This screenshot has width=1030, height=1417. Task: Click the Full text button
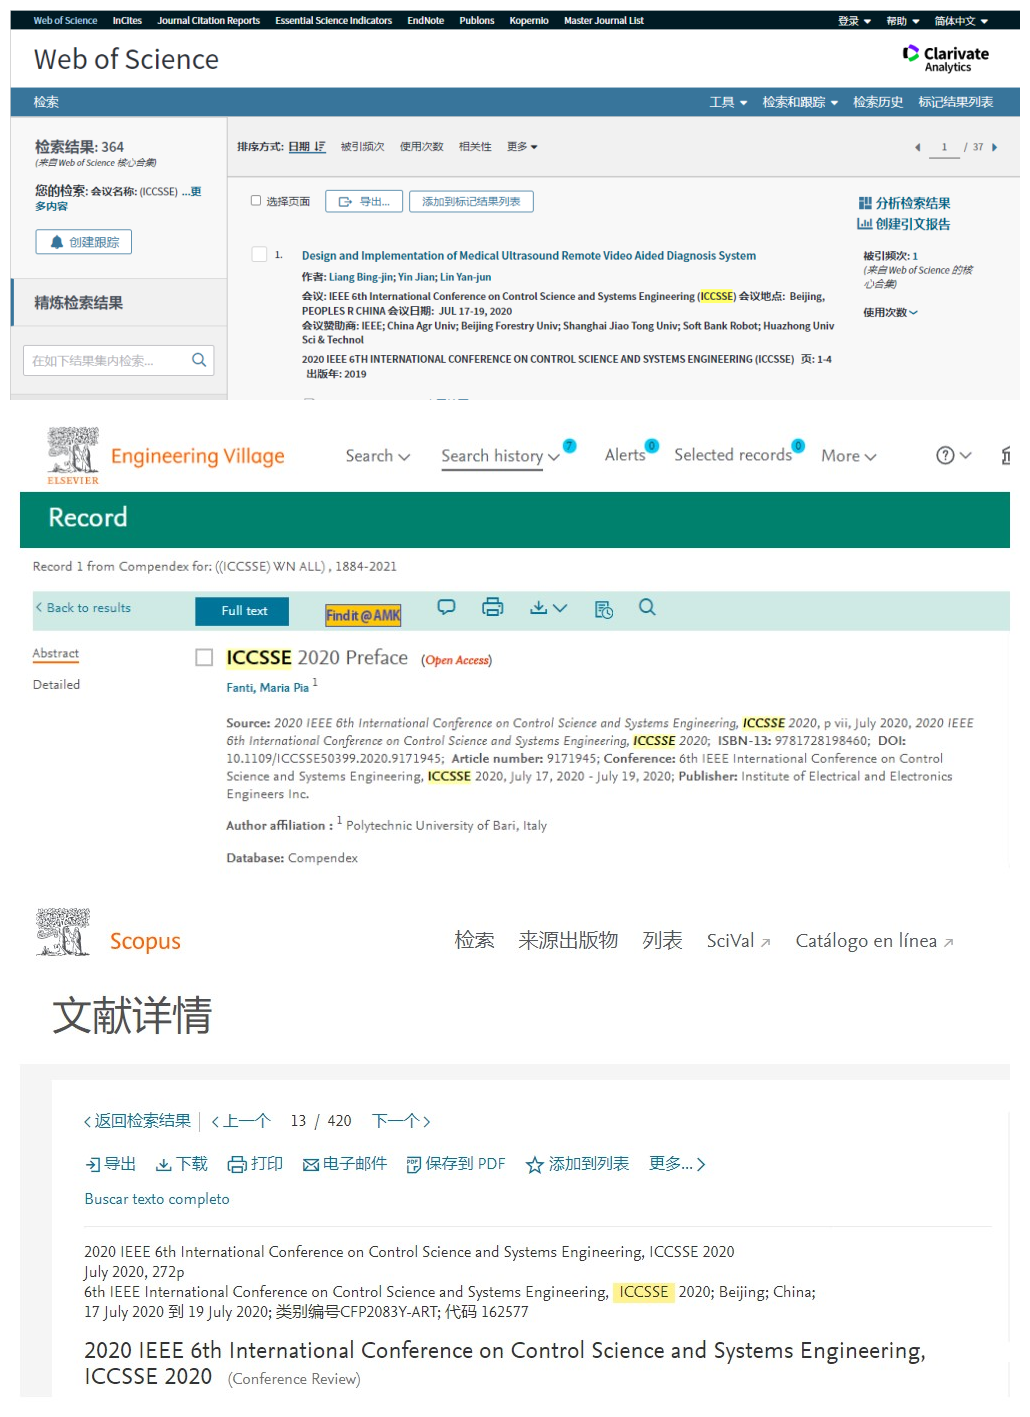pyautogui.click(x=242, y=611)
